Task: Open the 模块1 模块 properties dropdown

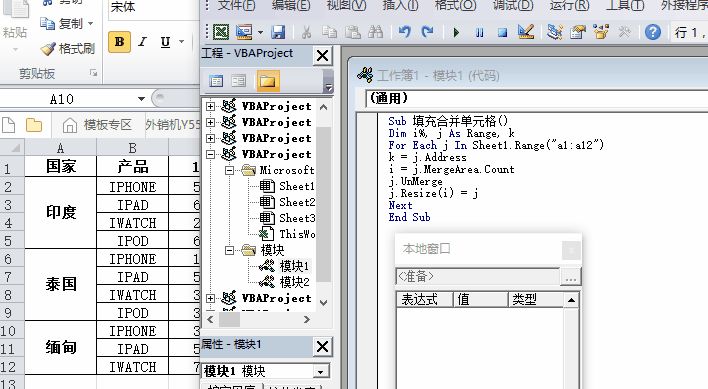Action: (320, 372)
